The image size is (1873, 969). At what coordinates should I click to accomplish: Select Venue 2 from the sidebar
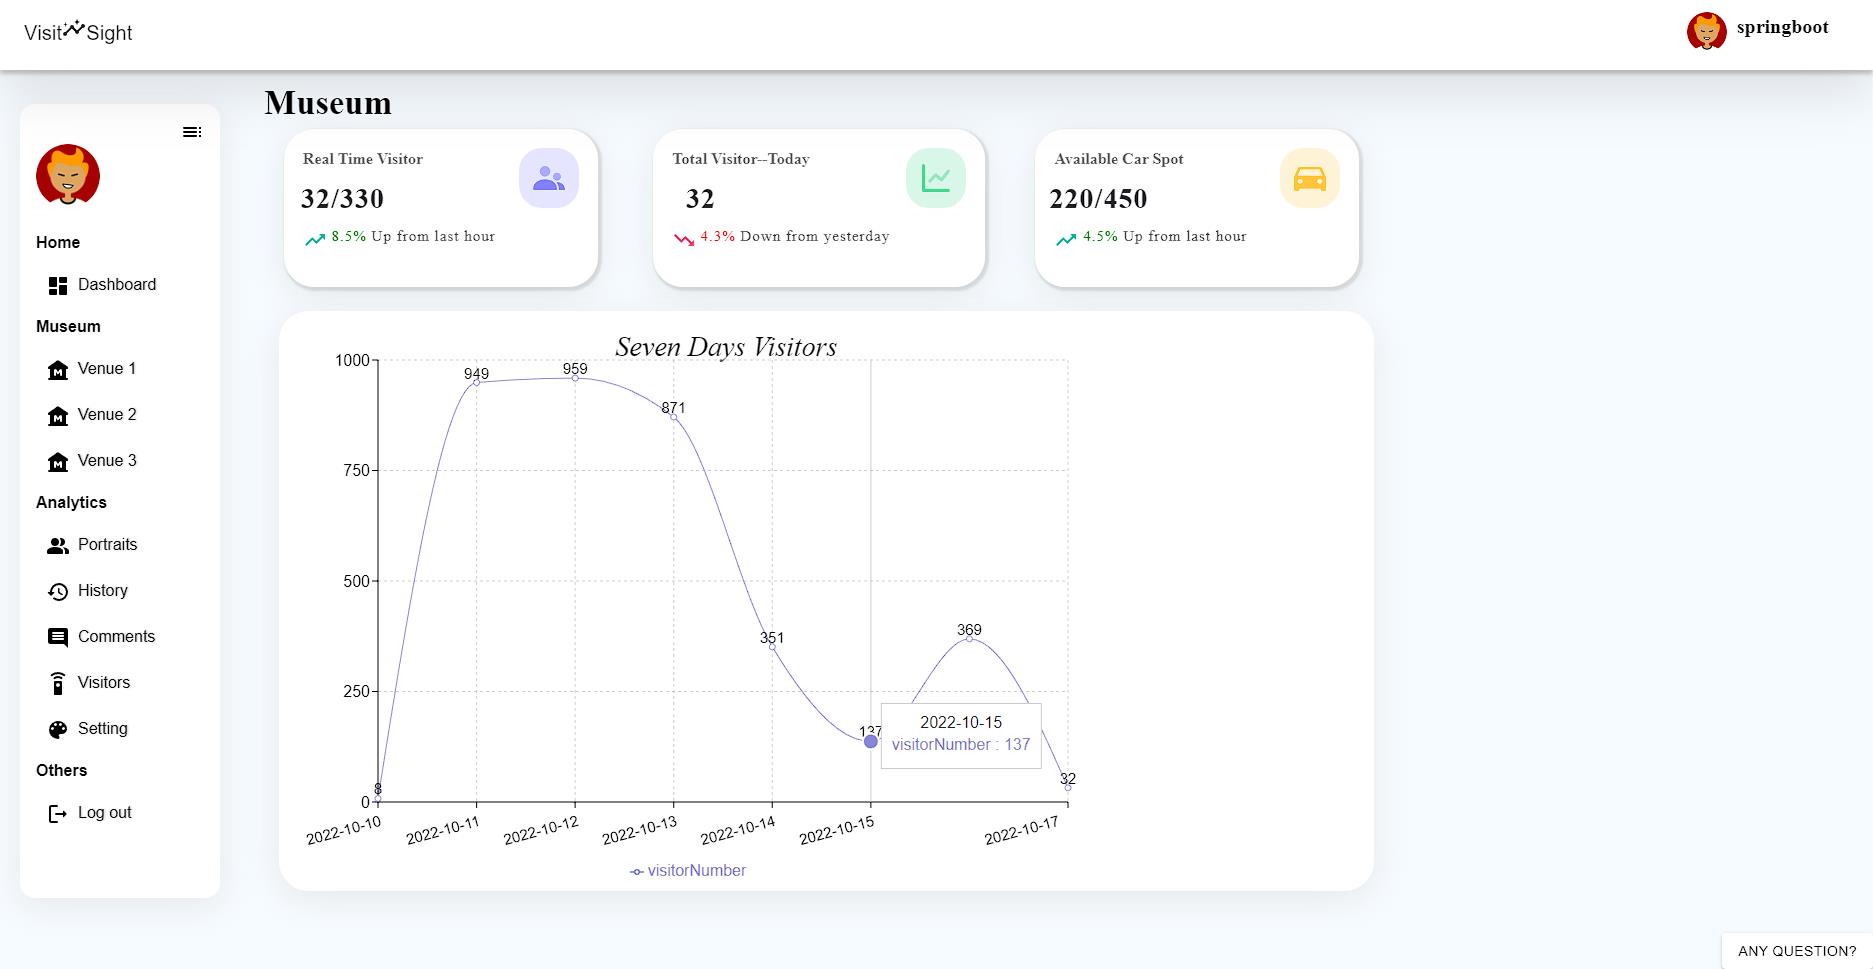pyautogui.click(x=106, y=414)
